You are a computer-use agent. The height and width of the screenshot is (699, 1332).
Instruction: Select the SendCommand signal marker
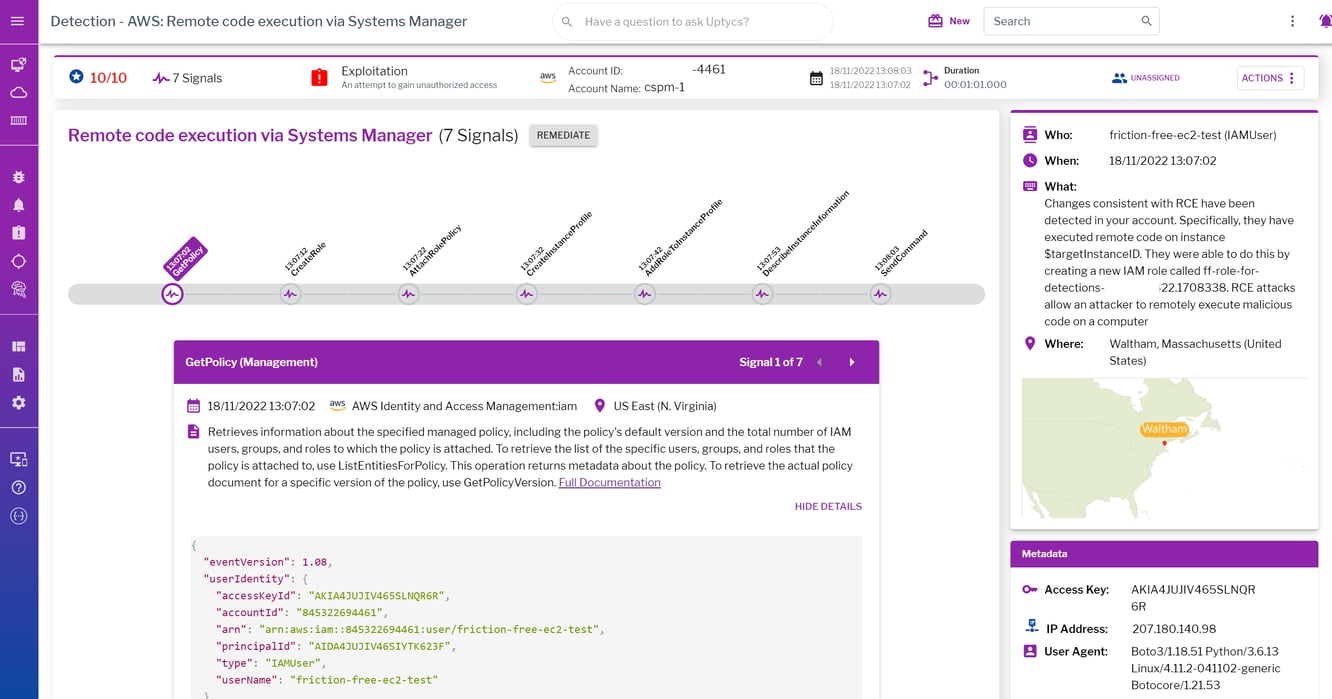point(880,294)
